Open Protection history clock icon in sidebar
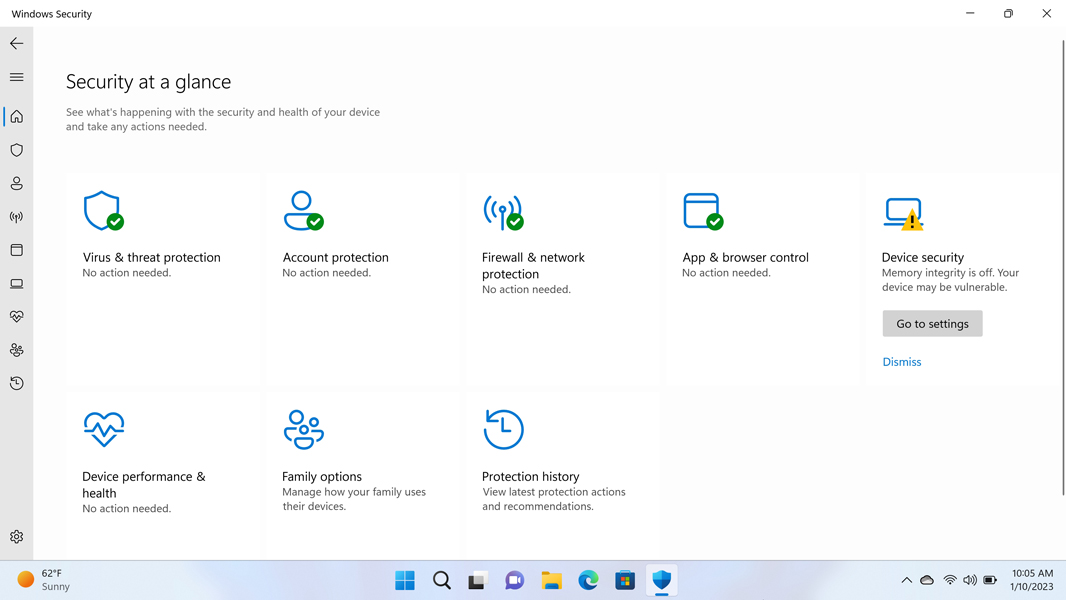This screenshot has width=1066, height=600. click(16, 383)
